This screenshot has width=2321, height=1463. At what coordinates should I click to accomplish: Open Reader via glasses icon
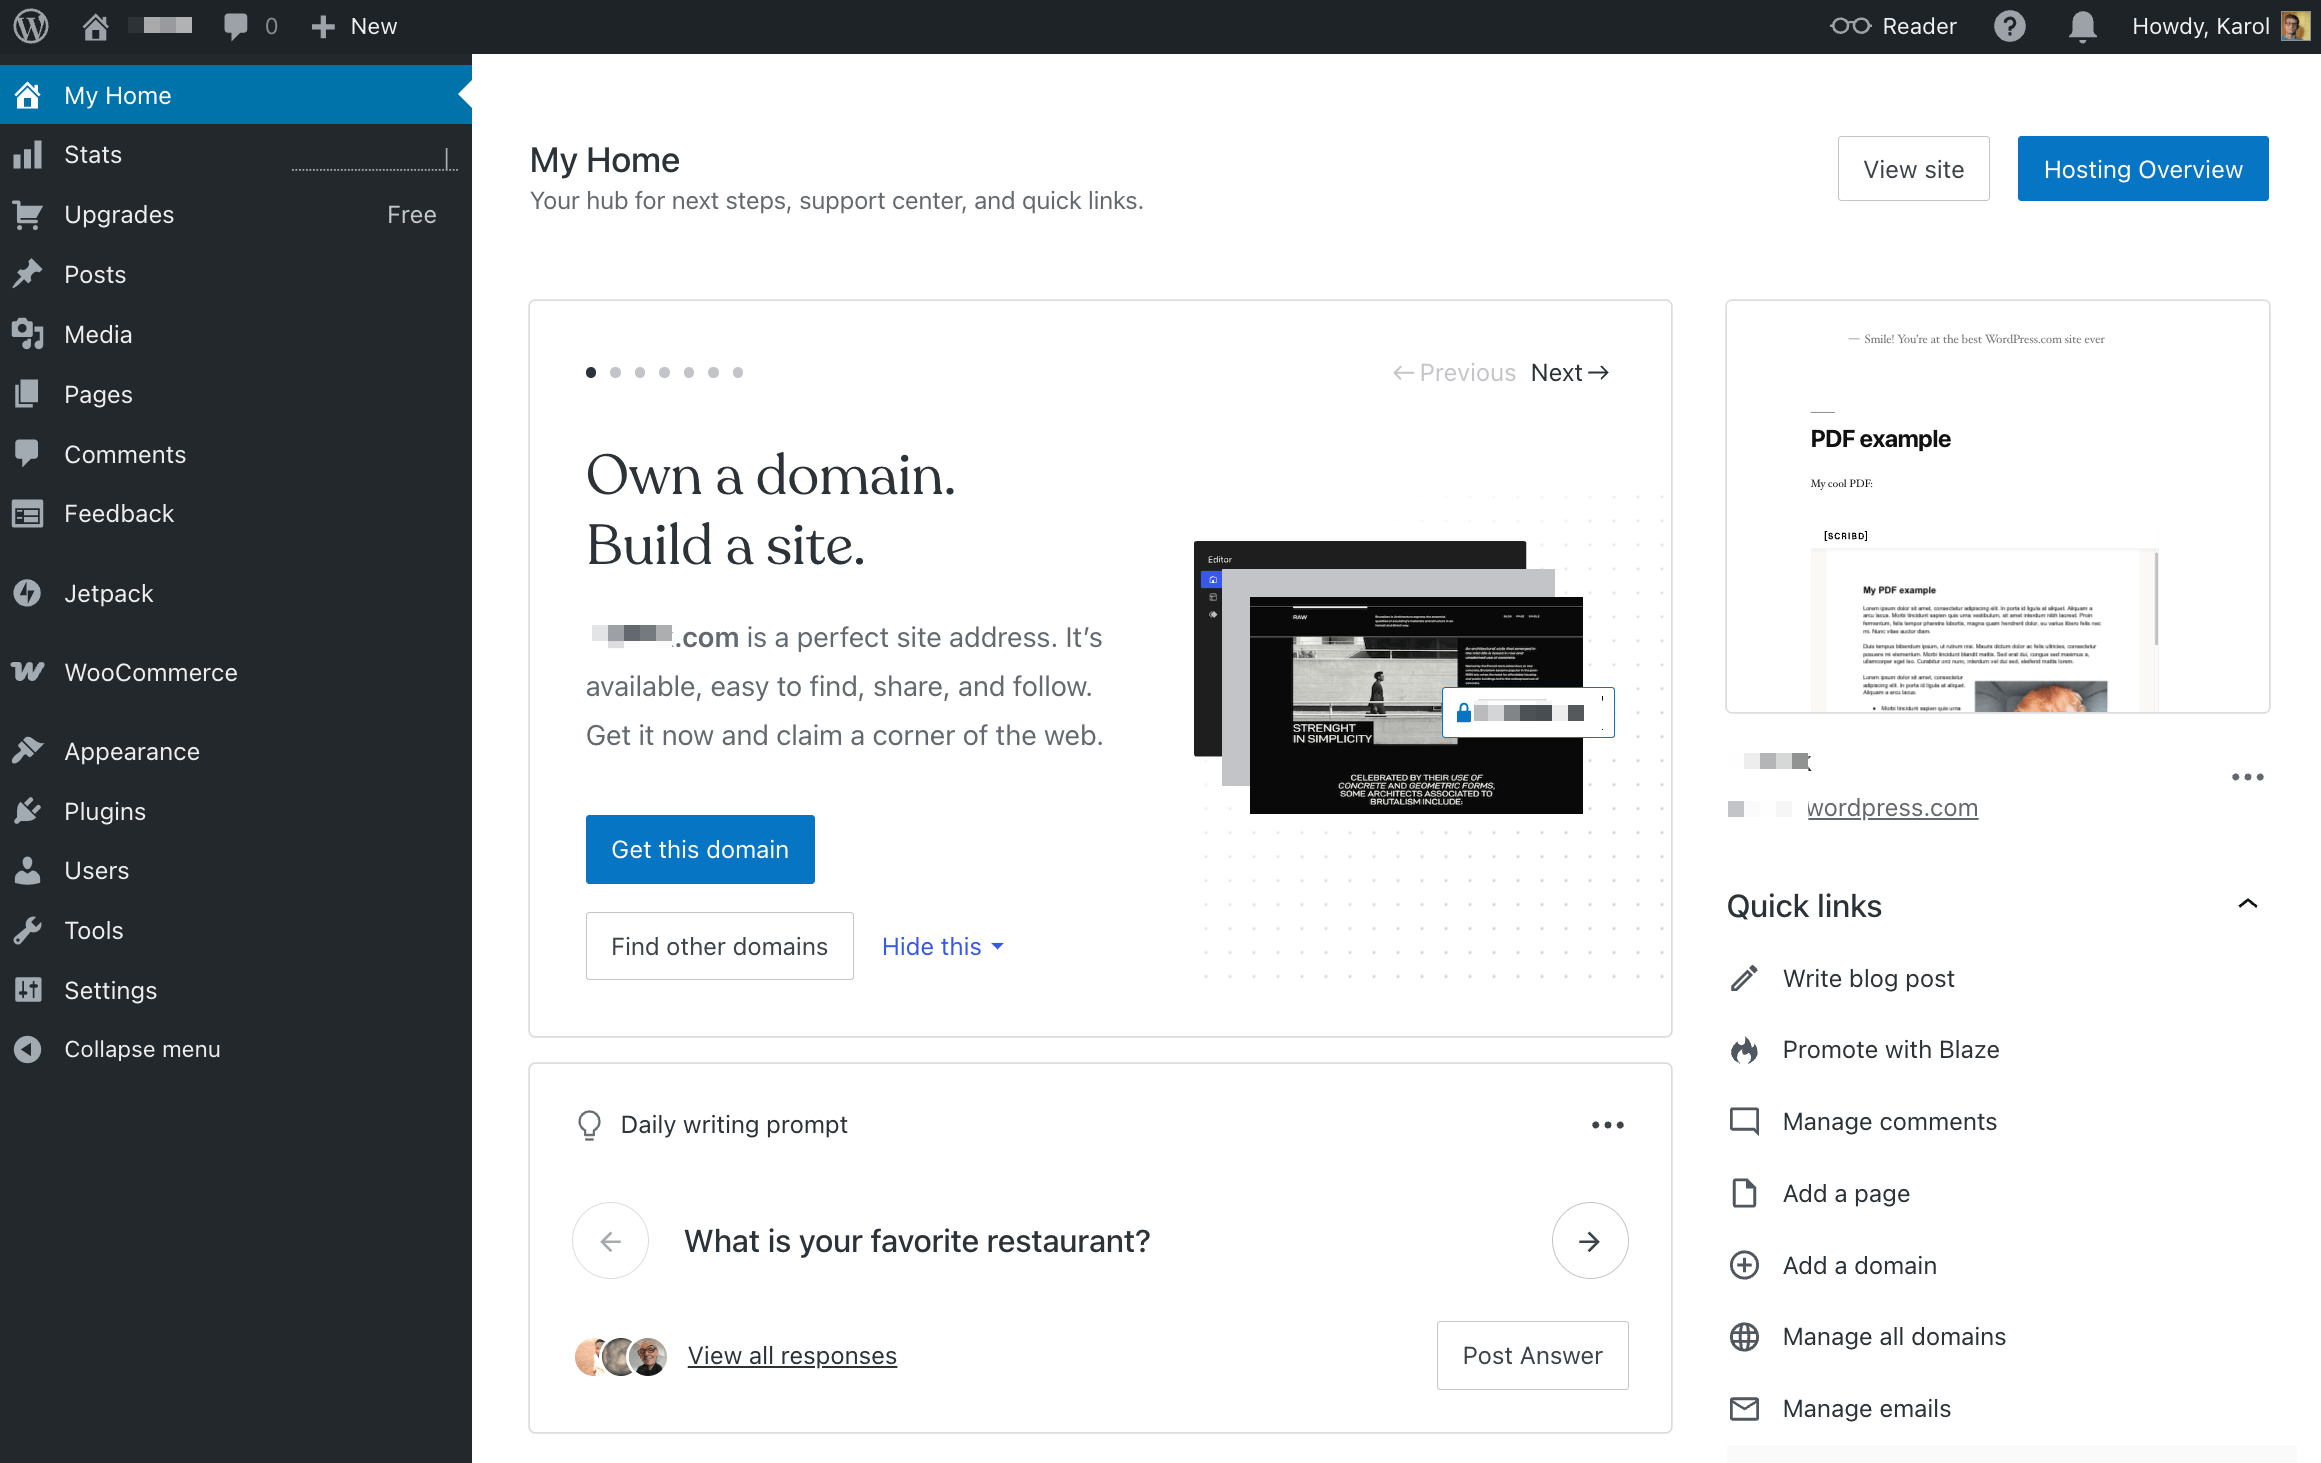1850,26
